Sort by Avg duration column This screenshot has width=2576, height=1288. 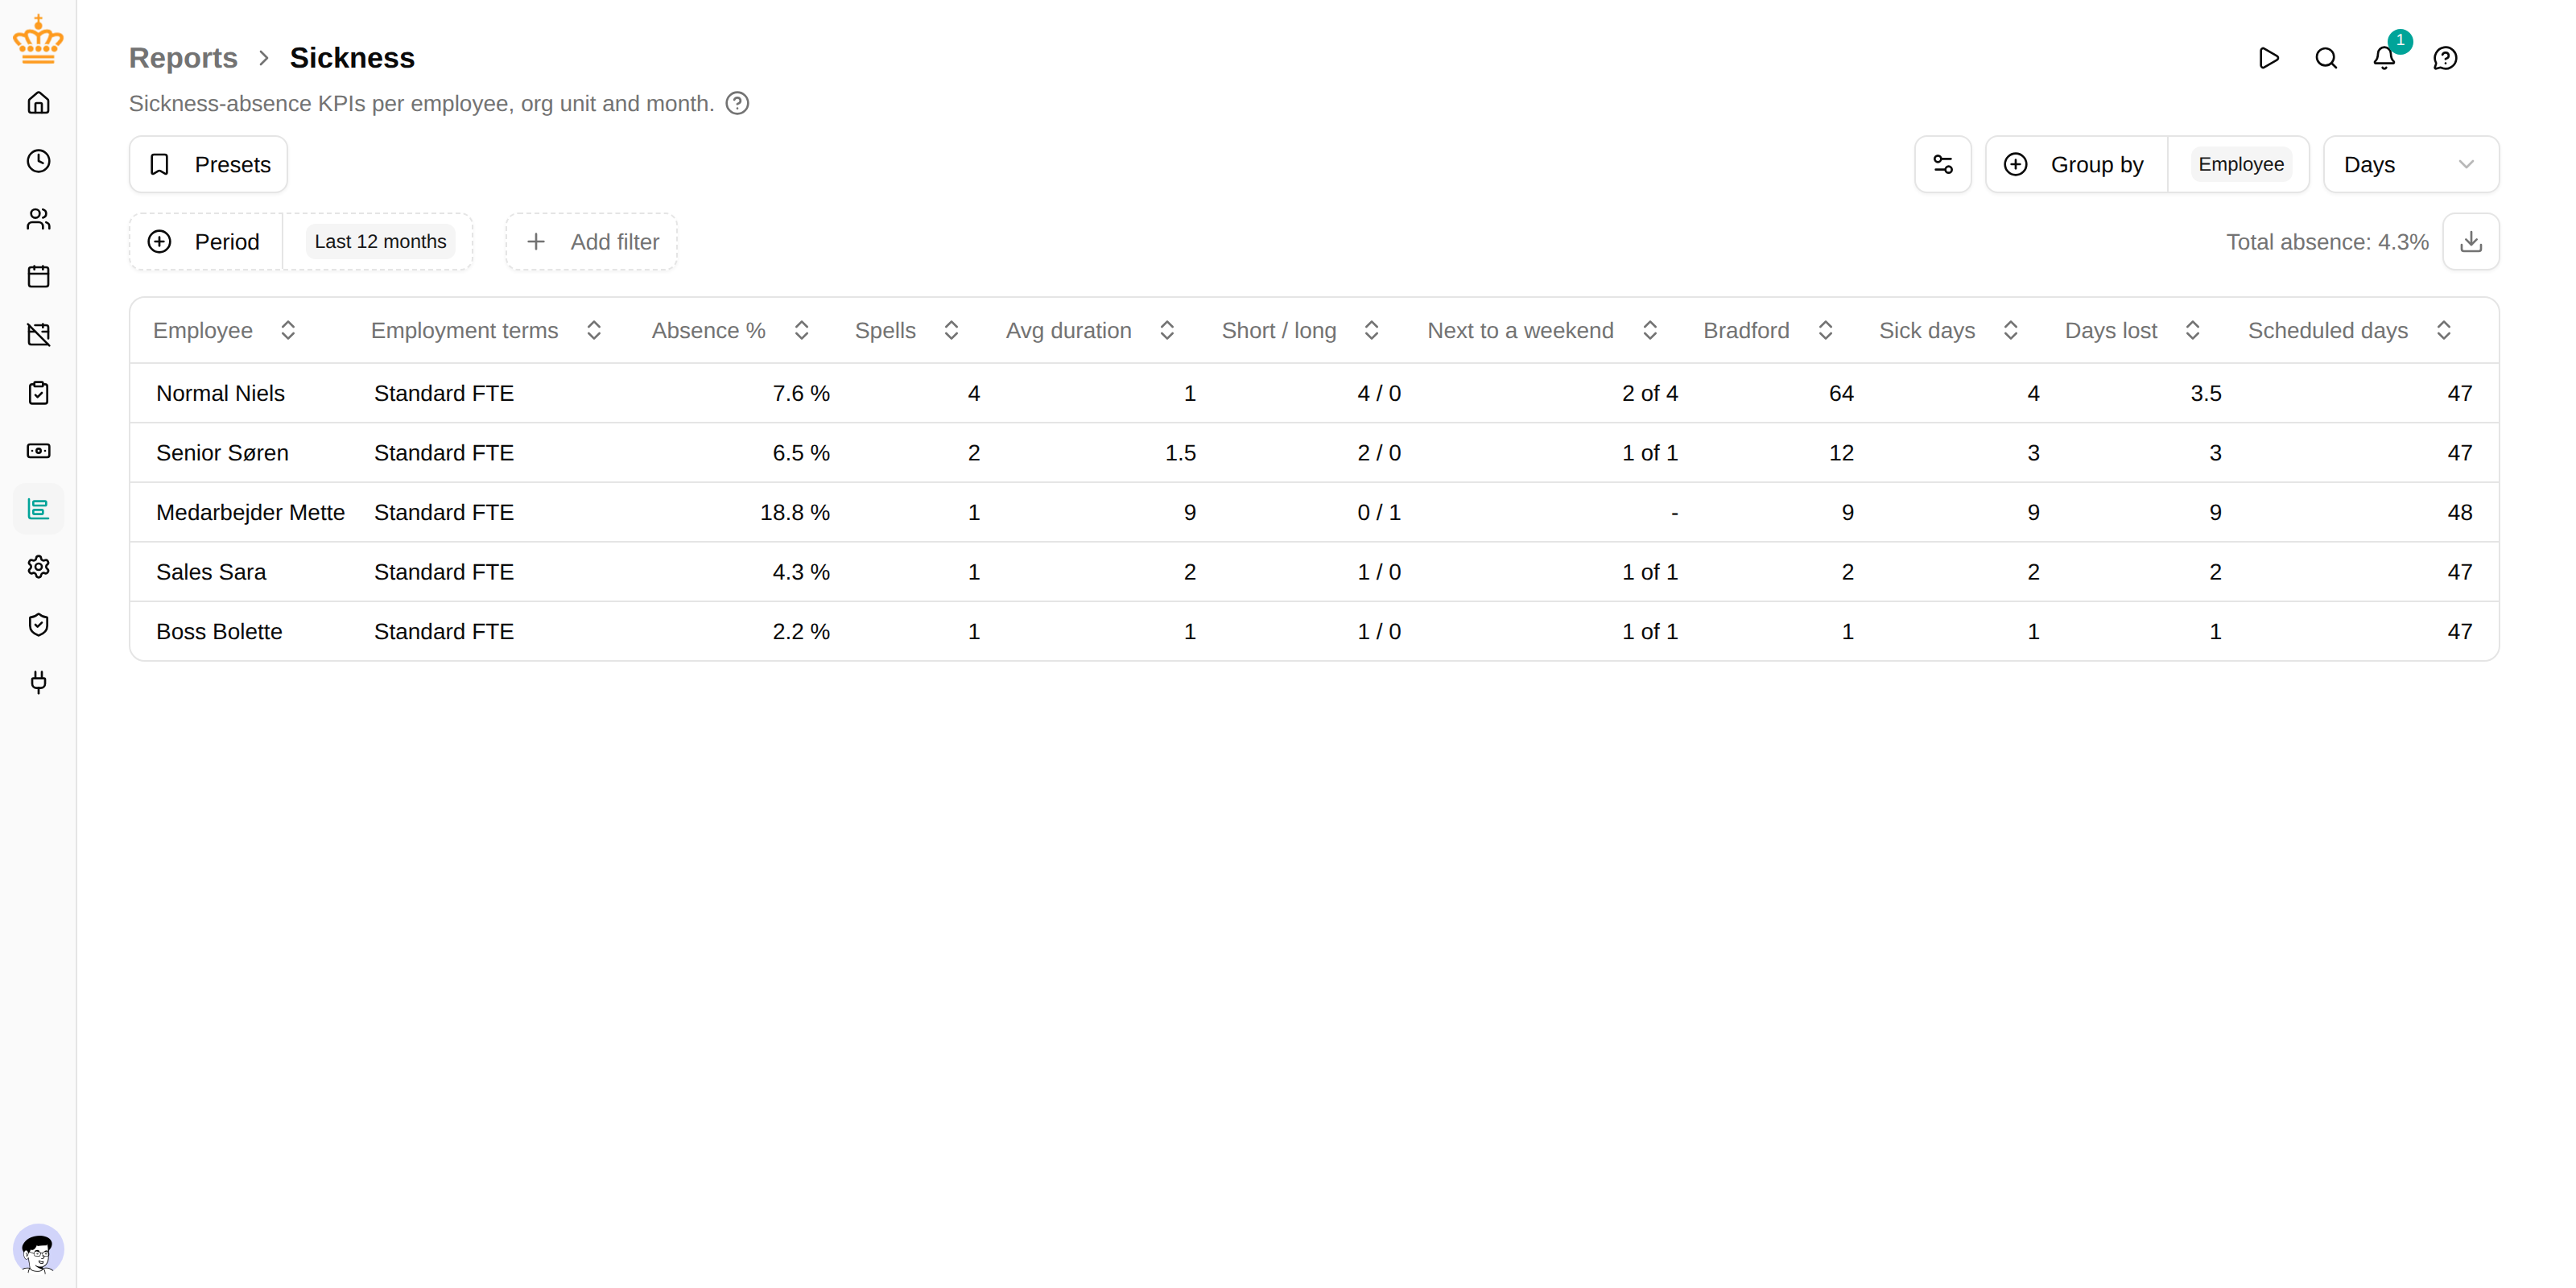coord(1091,331)
